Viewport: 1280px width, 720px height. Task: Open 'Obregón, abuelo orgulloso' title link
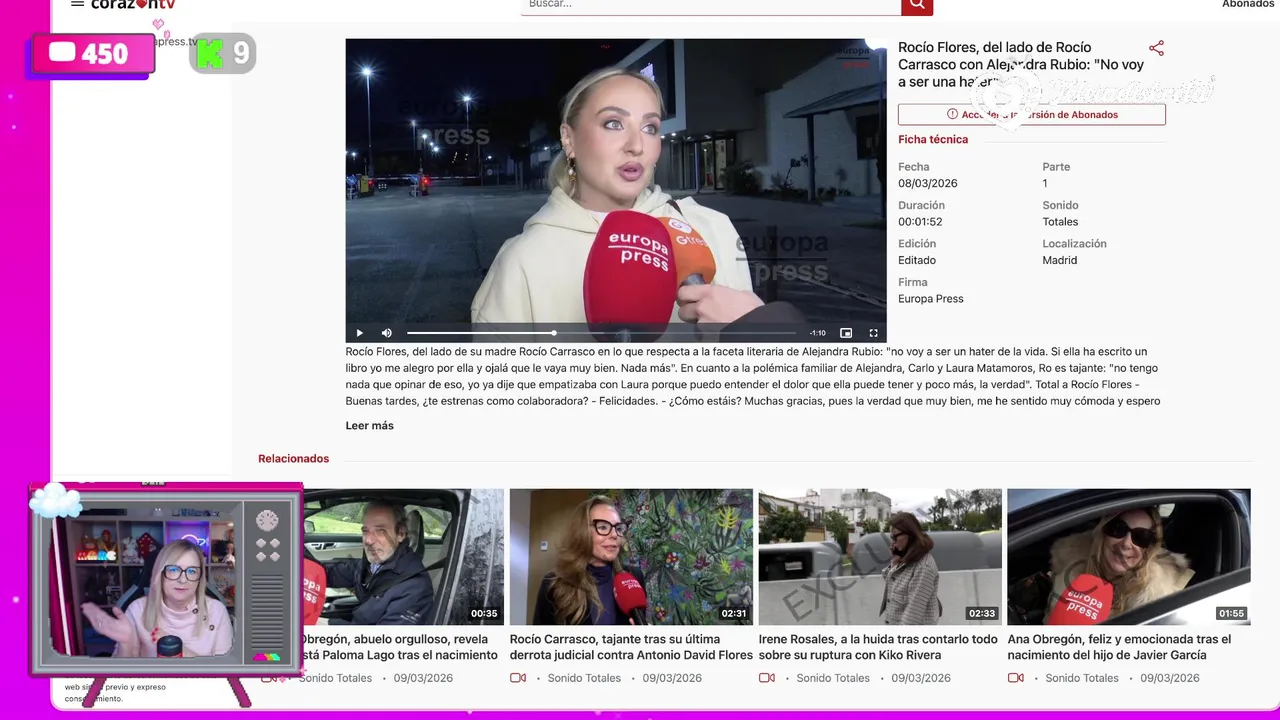point(400,647)
